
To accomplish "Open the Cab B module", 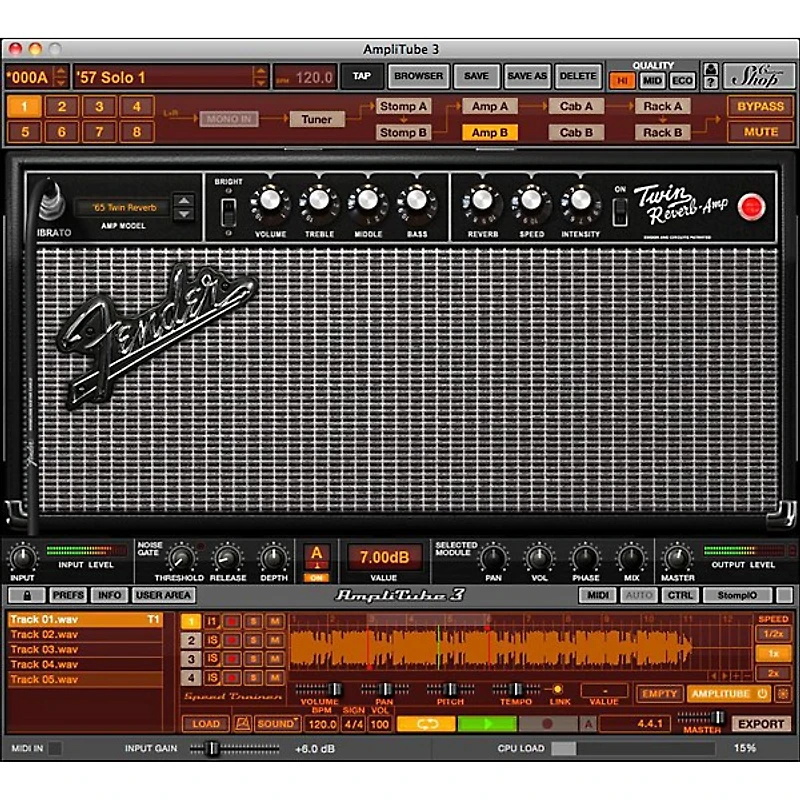I will pos(576,133).
